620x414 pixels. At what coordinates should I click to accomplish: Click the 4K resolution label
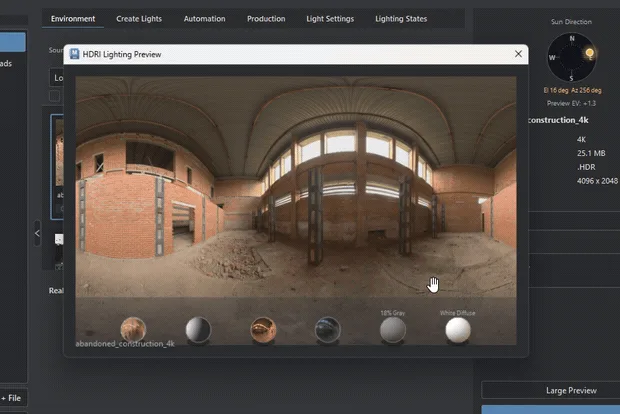(581, 139)
